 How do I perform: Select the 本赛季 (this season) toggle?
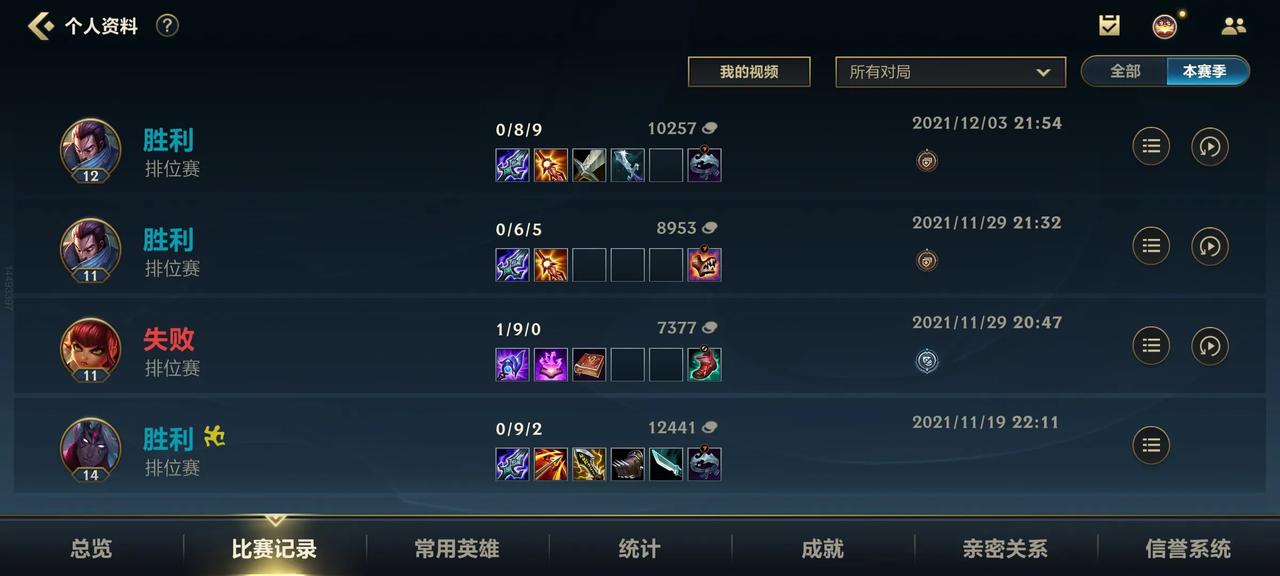point(1207,71)
